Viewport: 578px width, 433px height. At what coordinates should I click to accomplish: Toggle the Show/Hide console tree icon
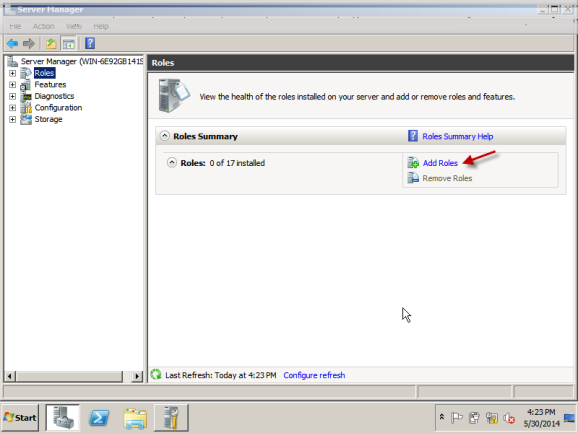tap(69, 43)
